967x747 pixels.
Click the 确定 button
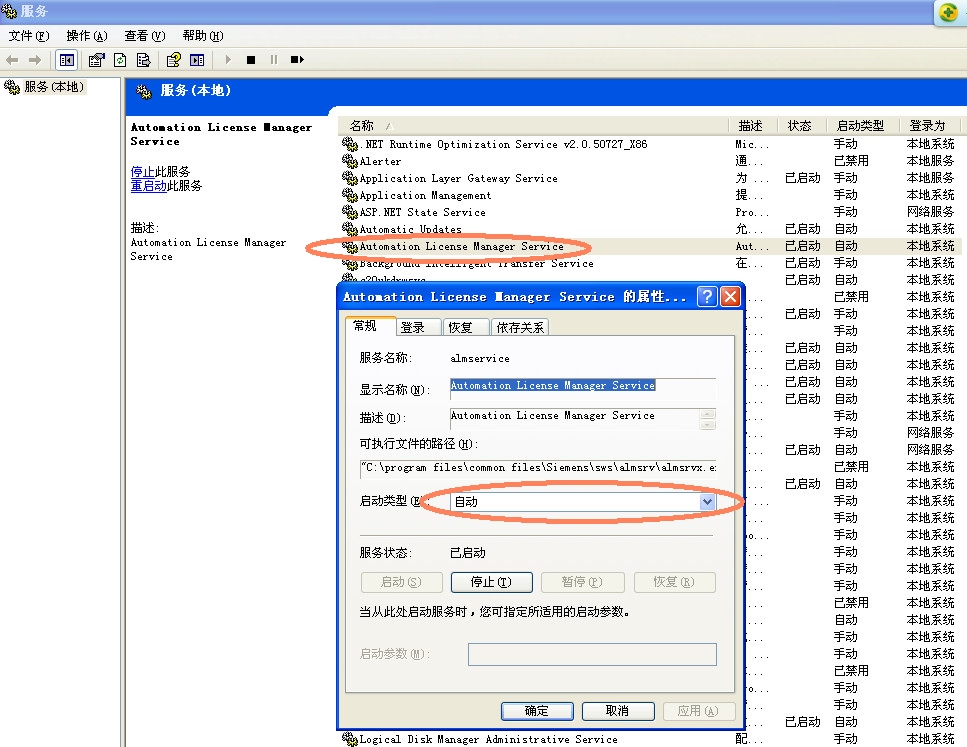tap(536, 711)
